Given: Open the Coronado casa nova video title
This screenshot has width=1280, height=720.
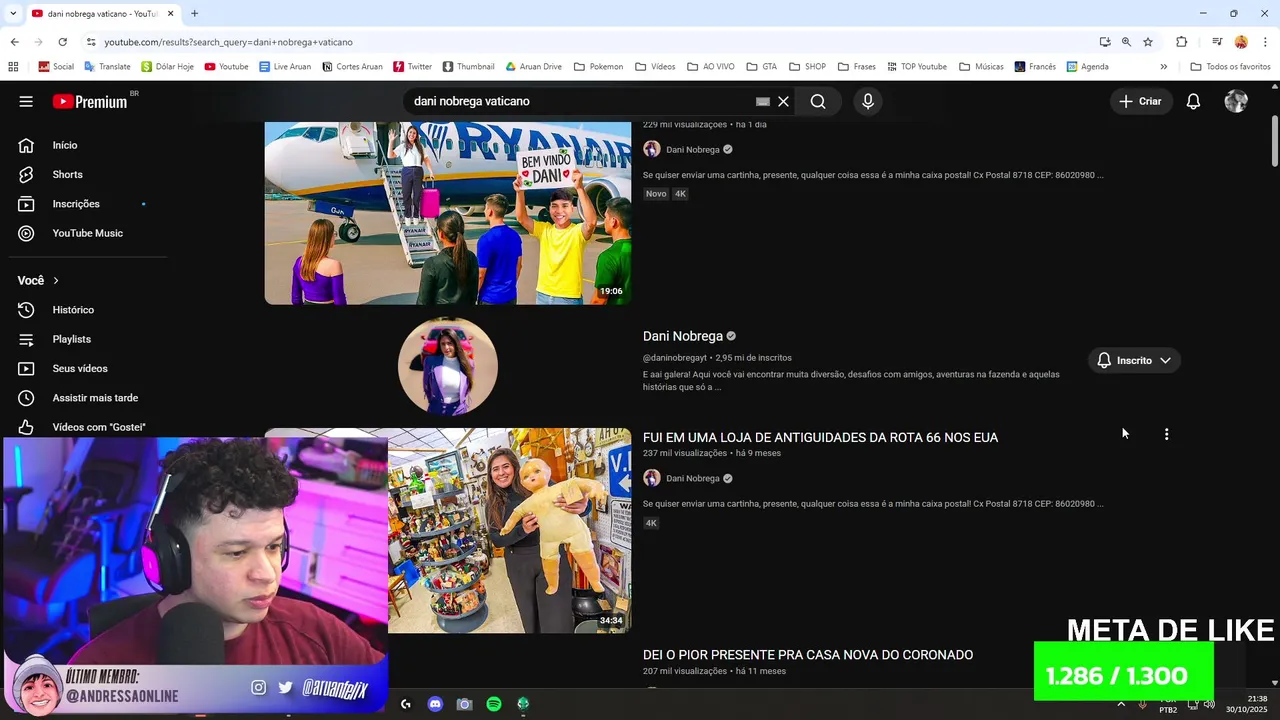Looking at the screenshot, I should [x=808, y=655].
